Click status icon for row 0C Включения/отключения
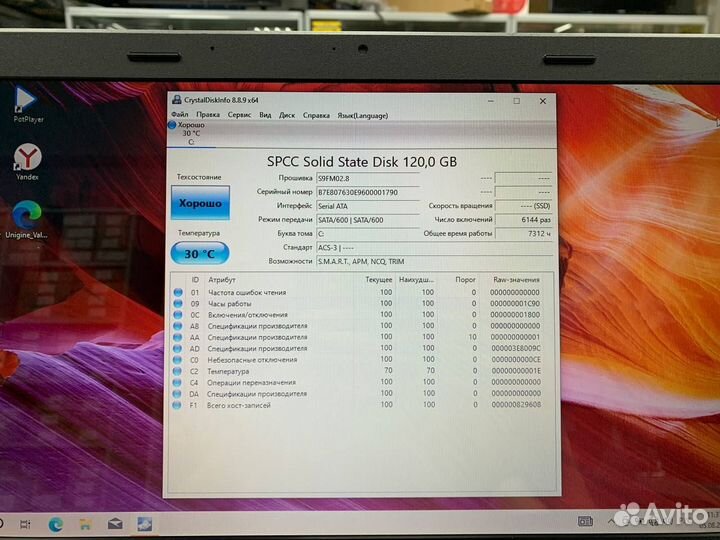This screenshot has height=540, width=720. [x=178, y=315]
